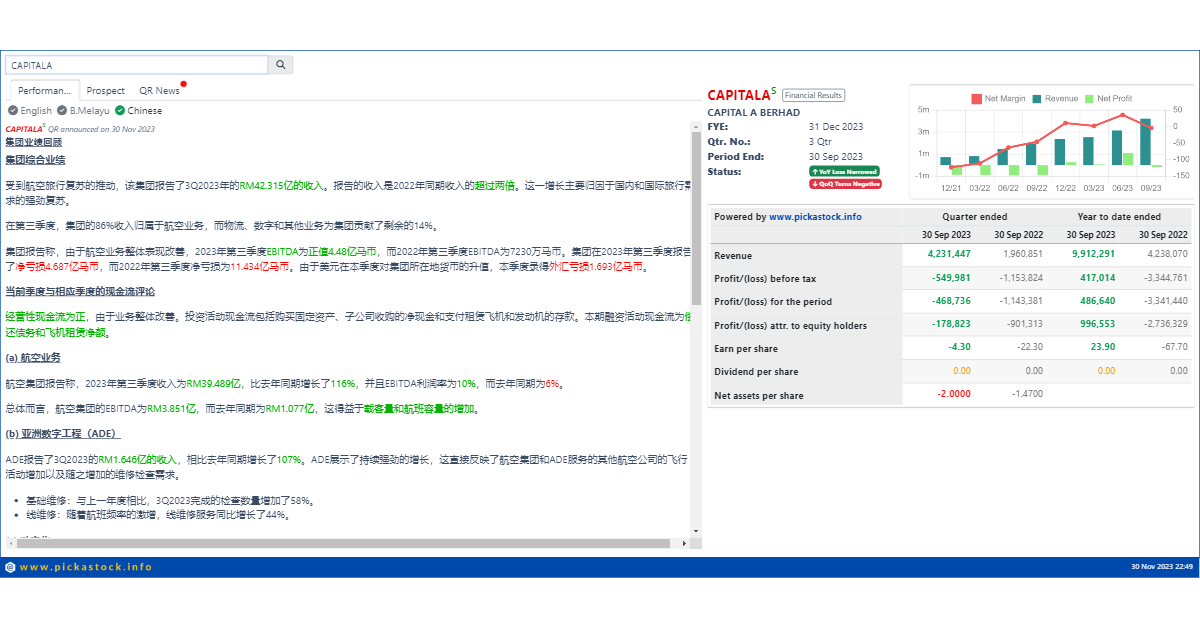Click the red notification dot on QR News

[184, 84]
